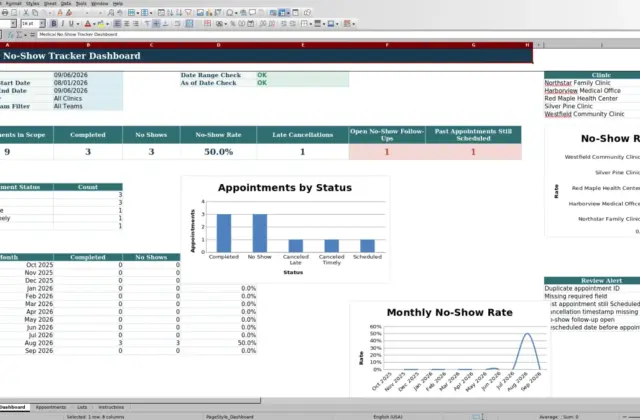Align cell text right

click(136, 24)
